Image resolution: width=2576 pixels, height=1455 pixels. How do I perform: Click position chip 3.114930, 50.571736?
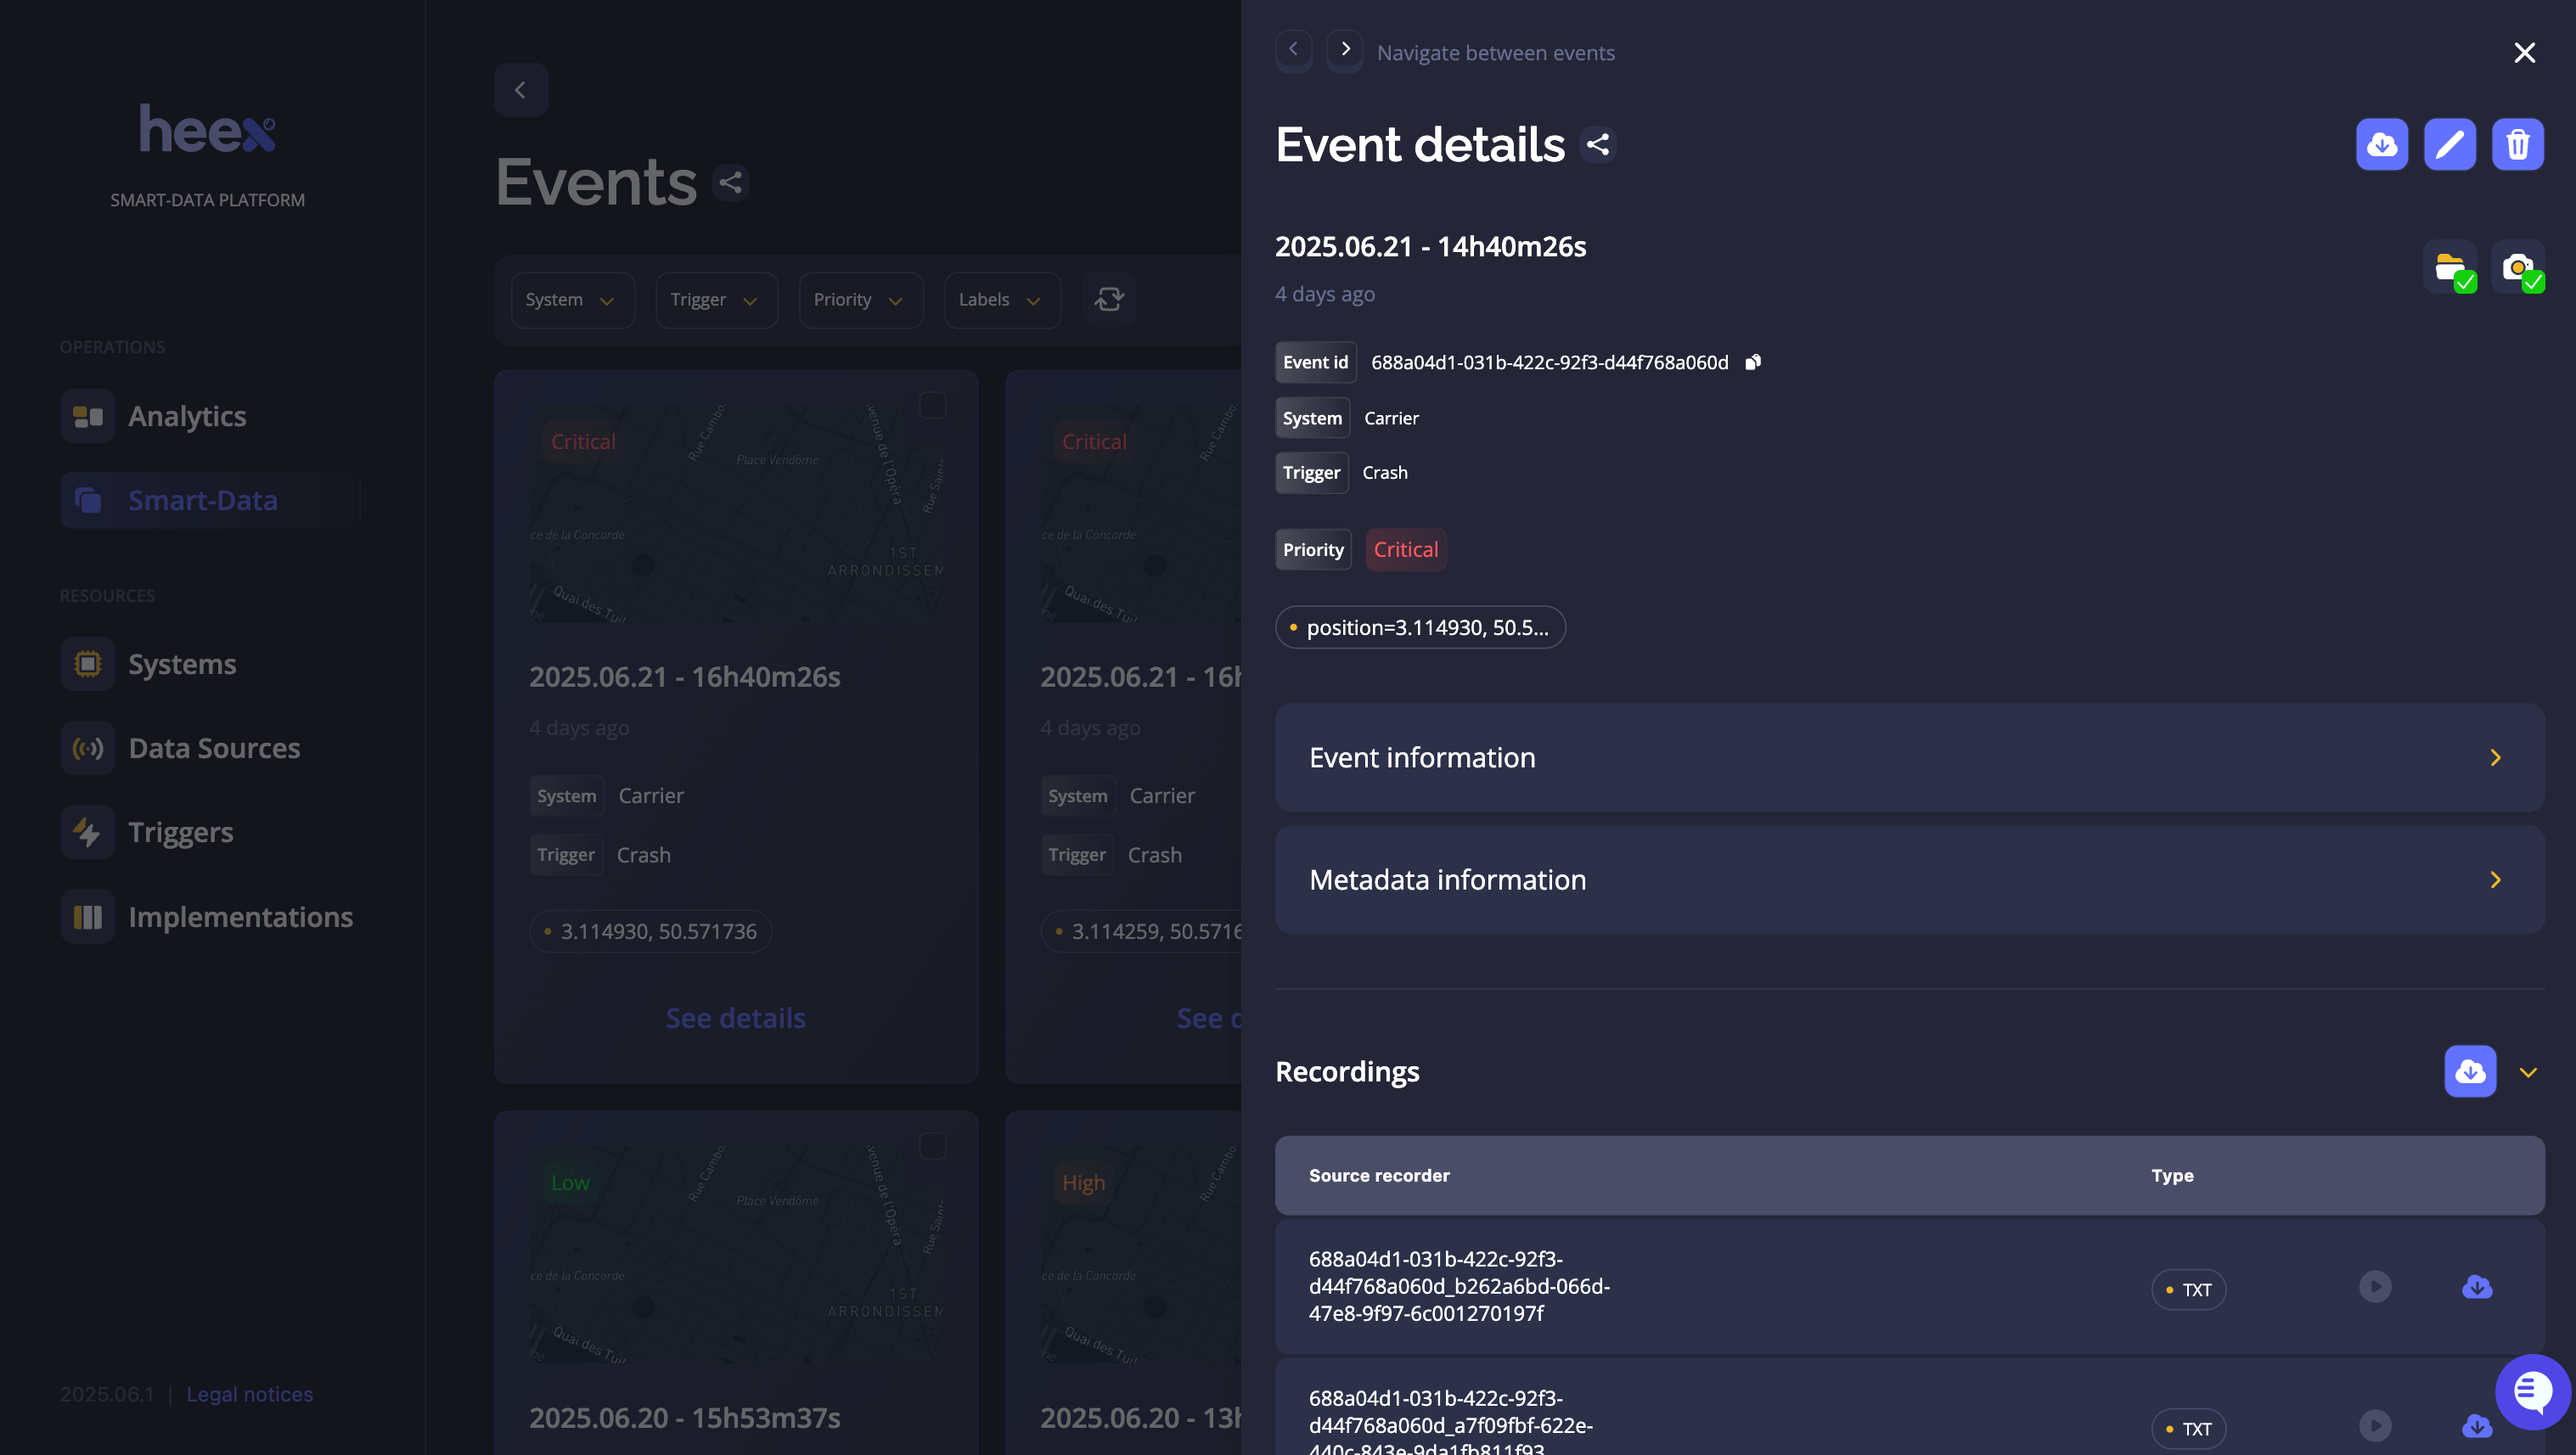[x=650, y=931]
